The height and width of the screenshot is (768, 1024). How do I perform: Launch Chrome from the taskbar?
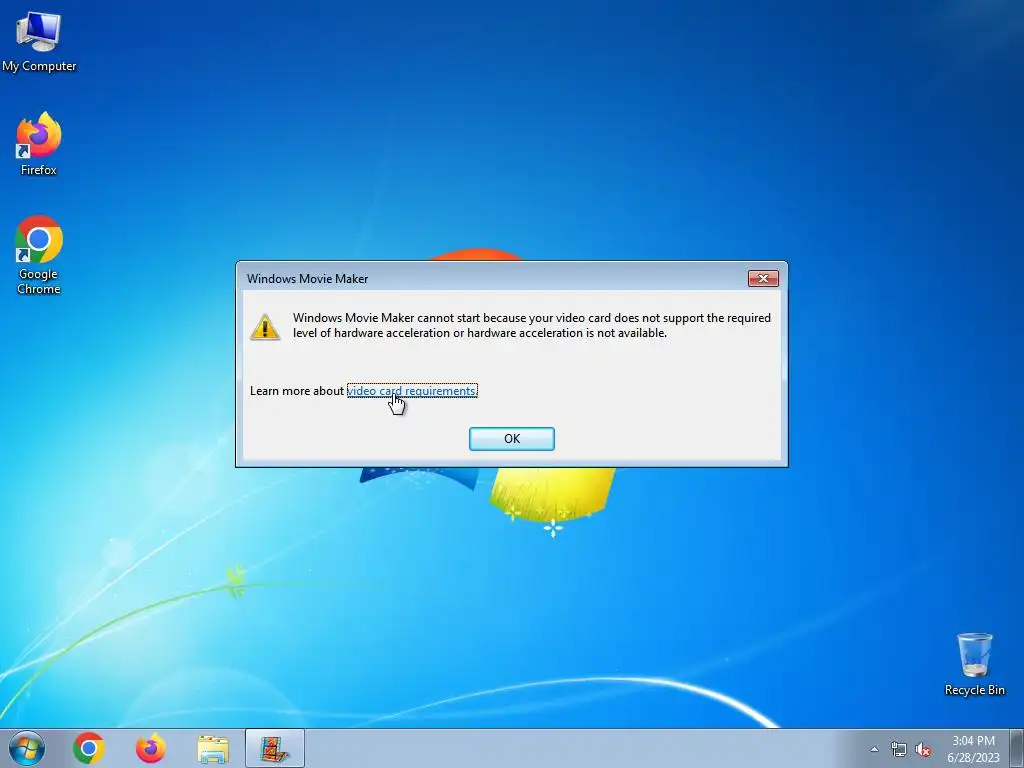[89, 748]
